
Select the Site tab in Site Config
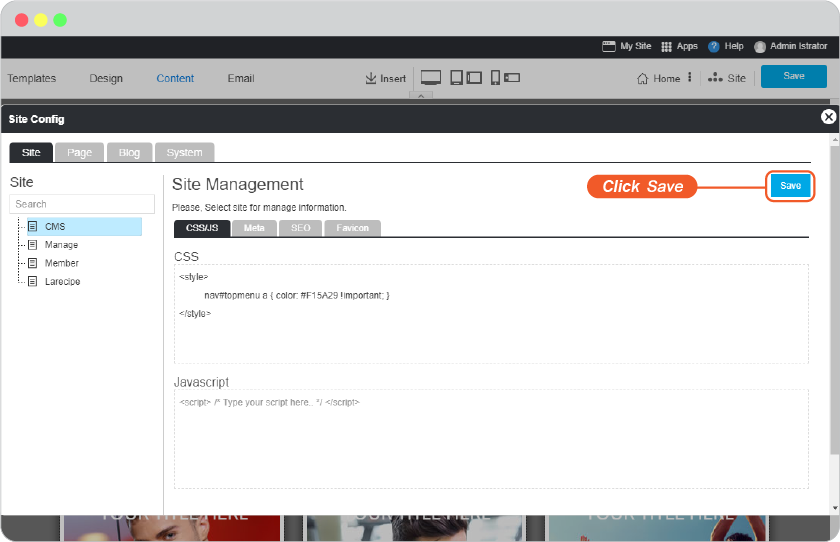(x=31, y=153)
